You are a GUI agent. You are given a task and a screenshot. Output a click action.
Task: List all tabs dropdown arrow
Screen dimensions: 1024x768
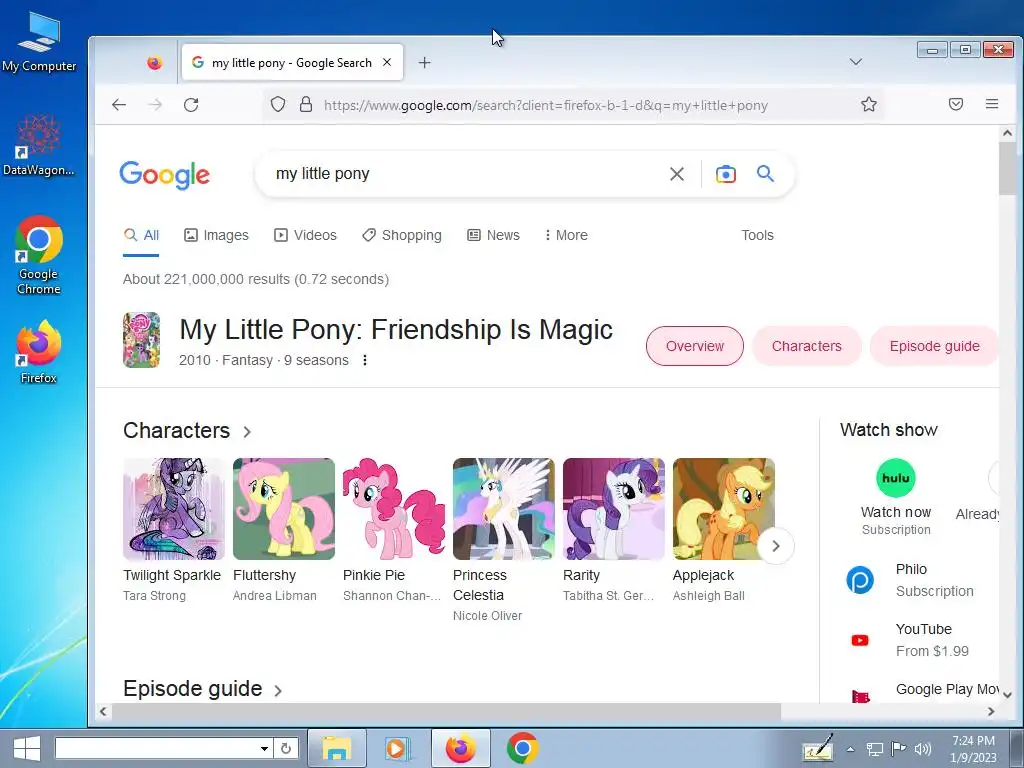(856, 62)
